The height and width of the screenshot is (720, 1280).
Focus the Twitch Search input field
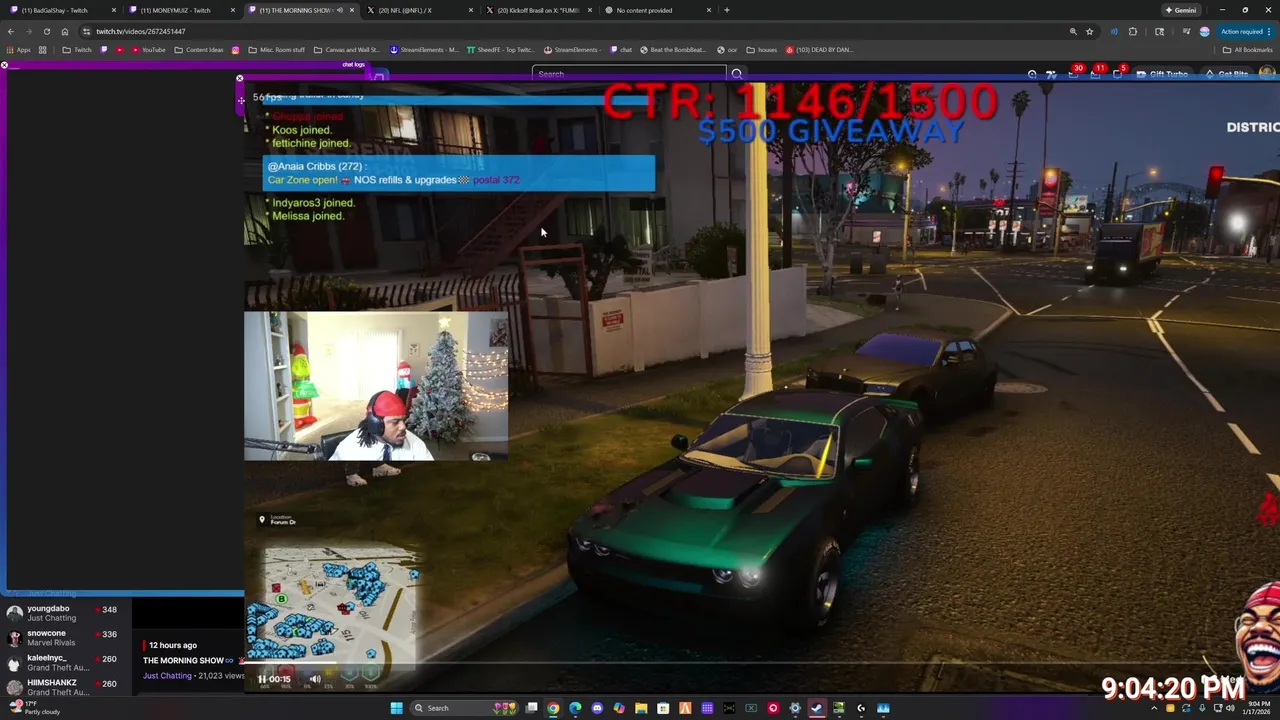629,74
